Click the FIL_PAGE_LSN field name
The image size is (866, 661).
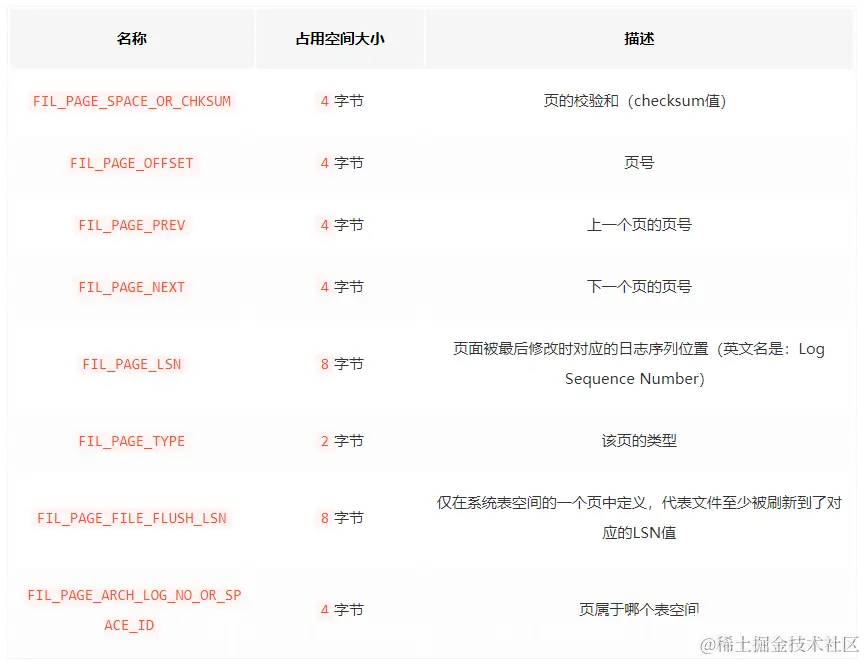point(131,364)
